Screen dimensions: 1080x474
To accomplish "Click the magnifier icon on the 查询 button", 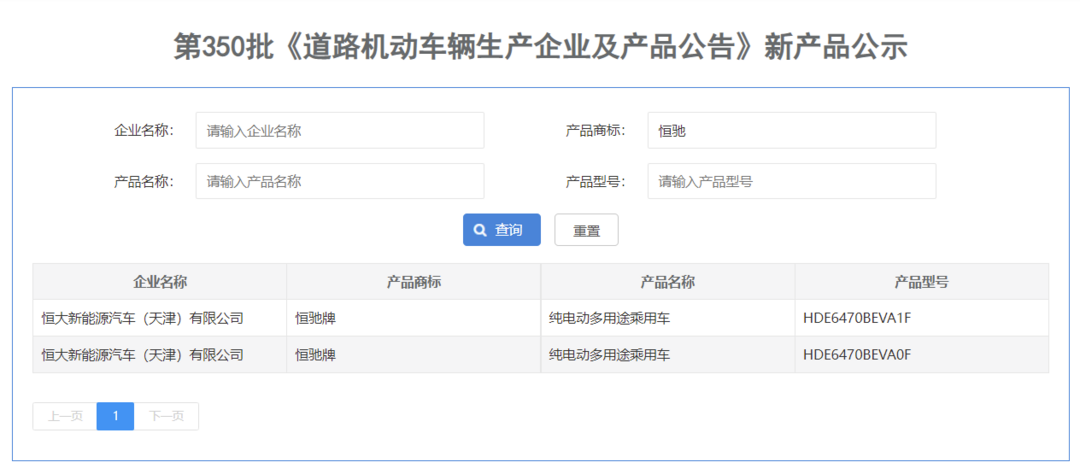I will pos(480,230).
